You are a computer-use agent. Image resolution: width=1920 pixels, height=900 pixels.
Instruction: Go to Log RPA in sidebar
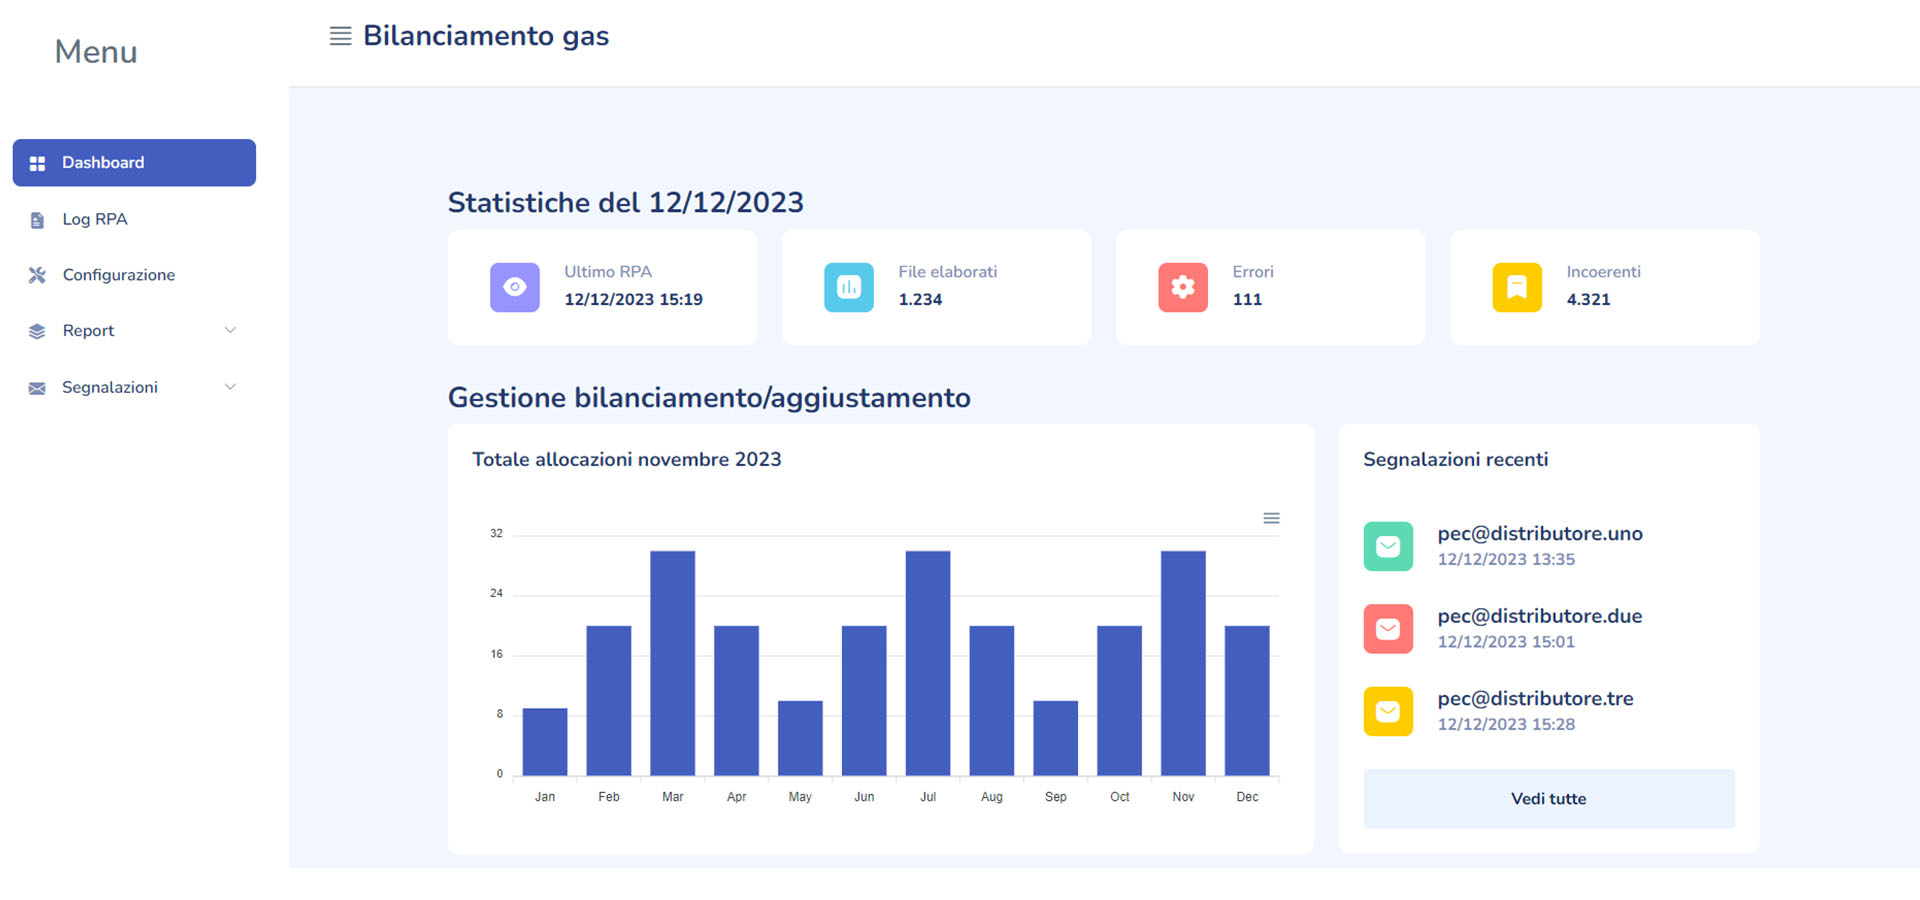click(95, 219)
